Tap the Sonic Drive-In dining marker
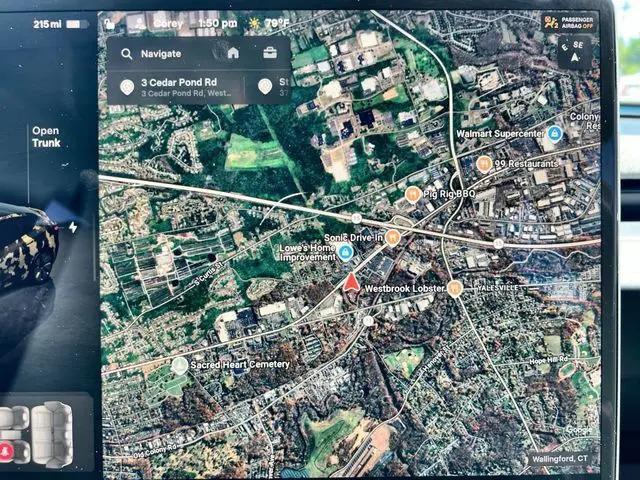 click(x=392, y=237)
